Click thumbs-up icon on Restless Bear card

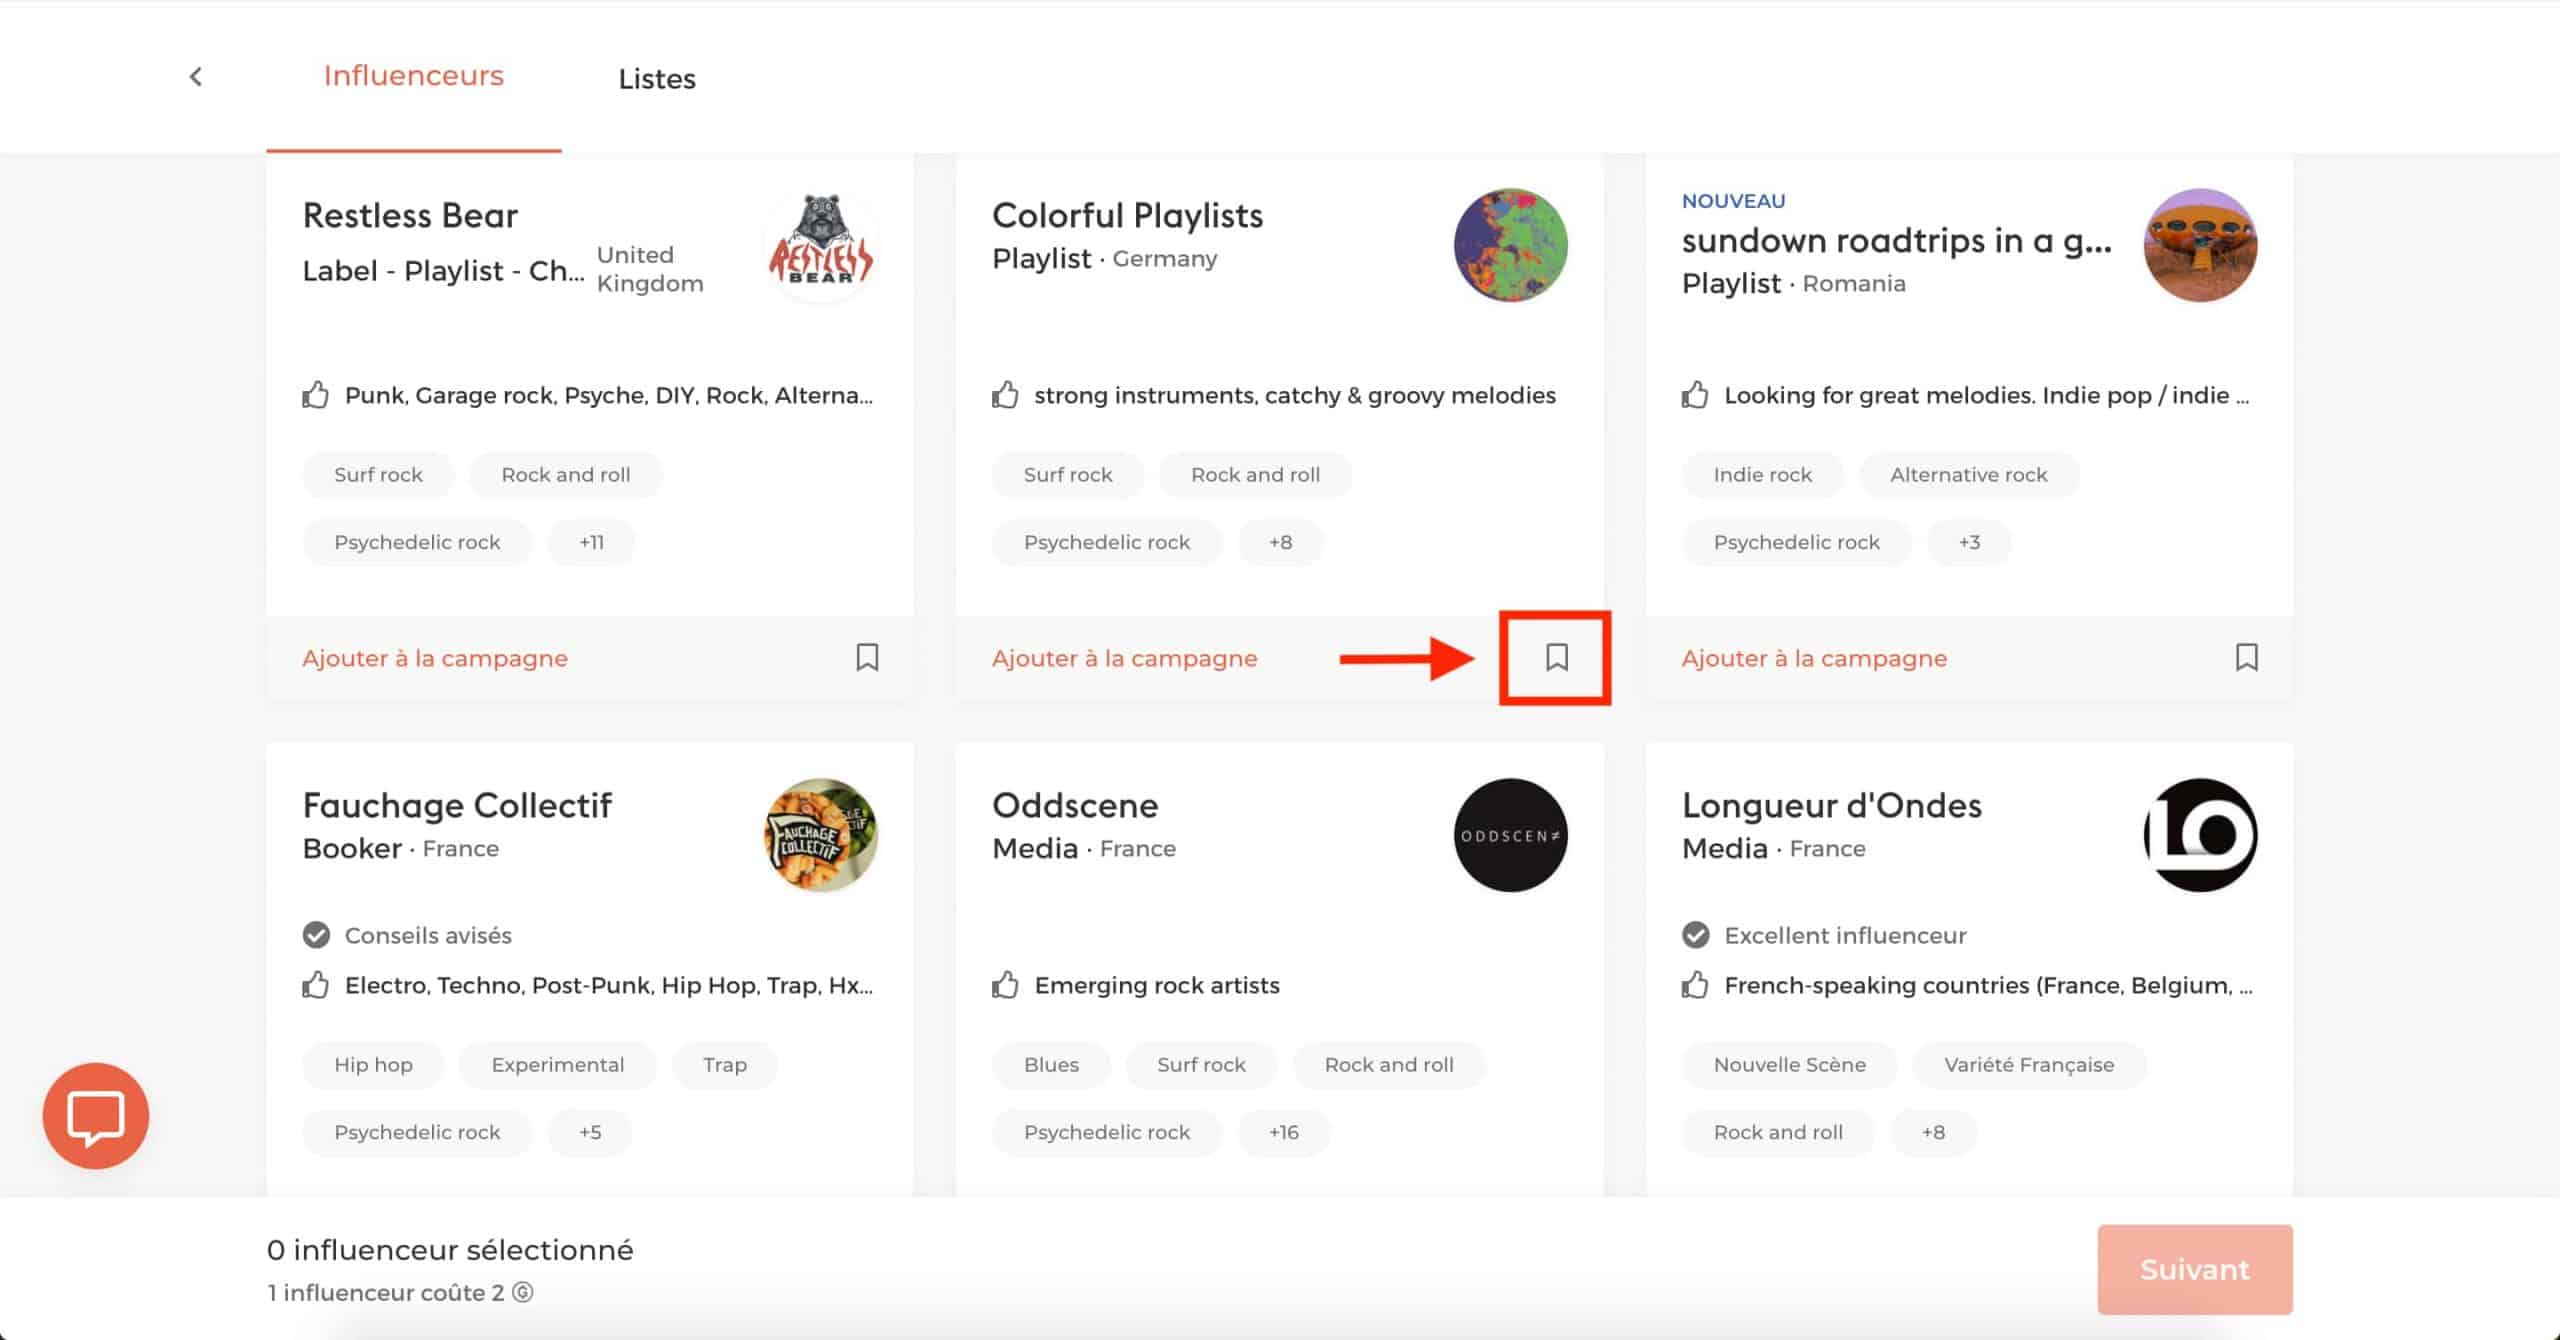coord(315,395)
